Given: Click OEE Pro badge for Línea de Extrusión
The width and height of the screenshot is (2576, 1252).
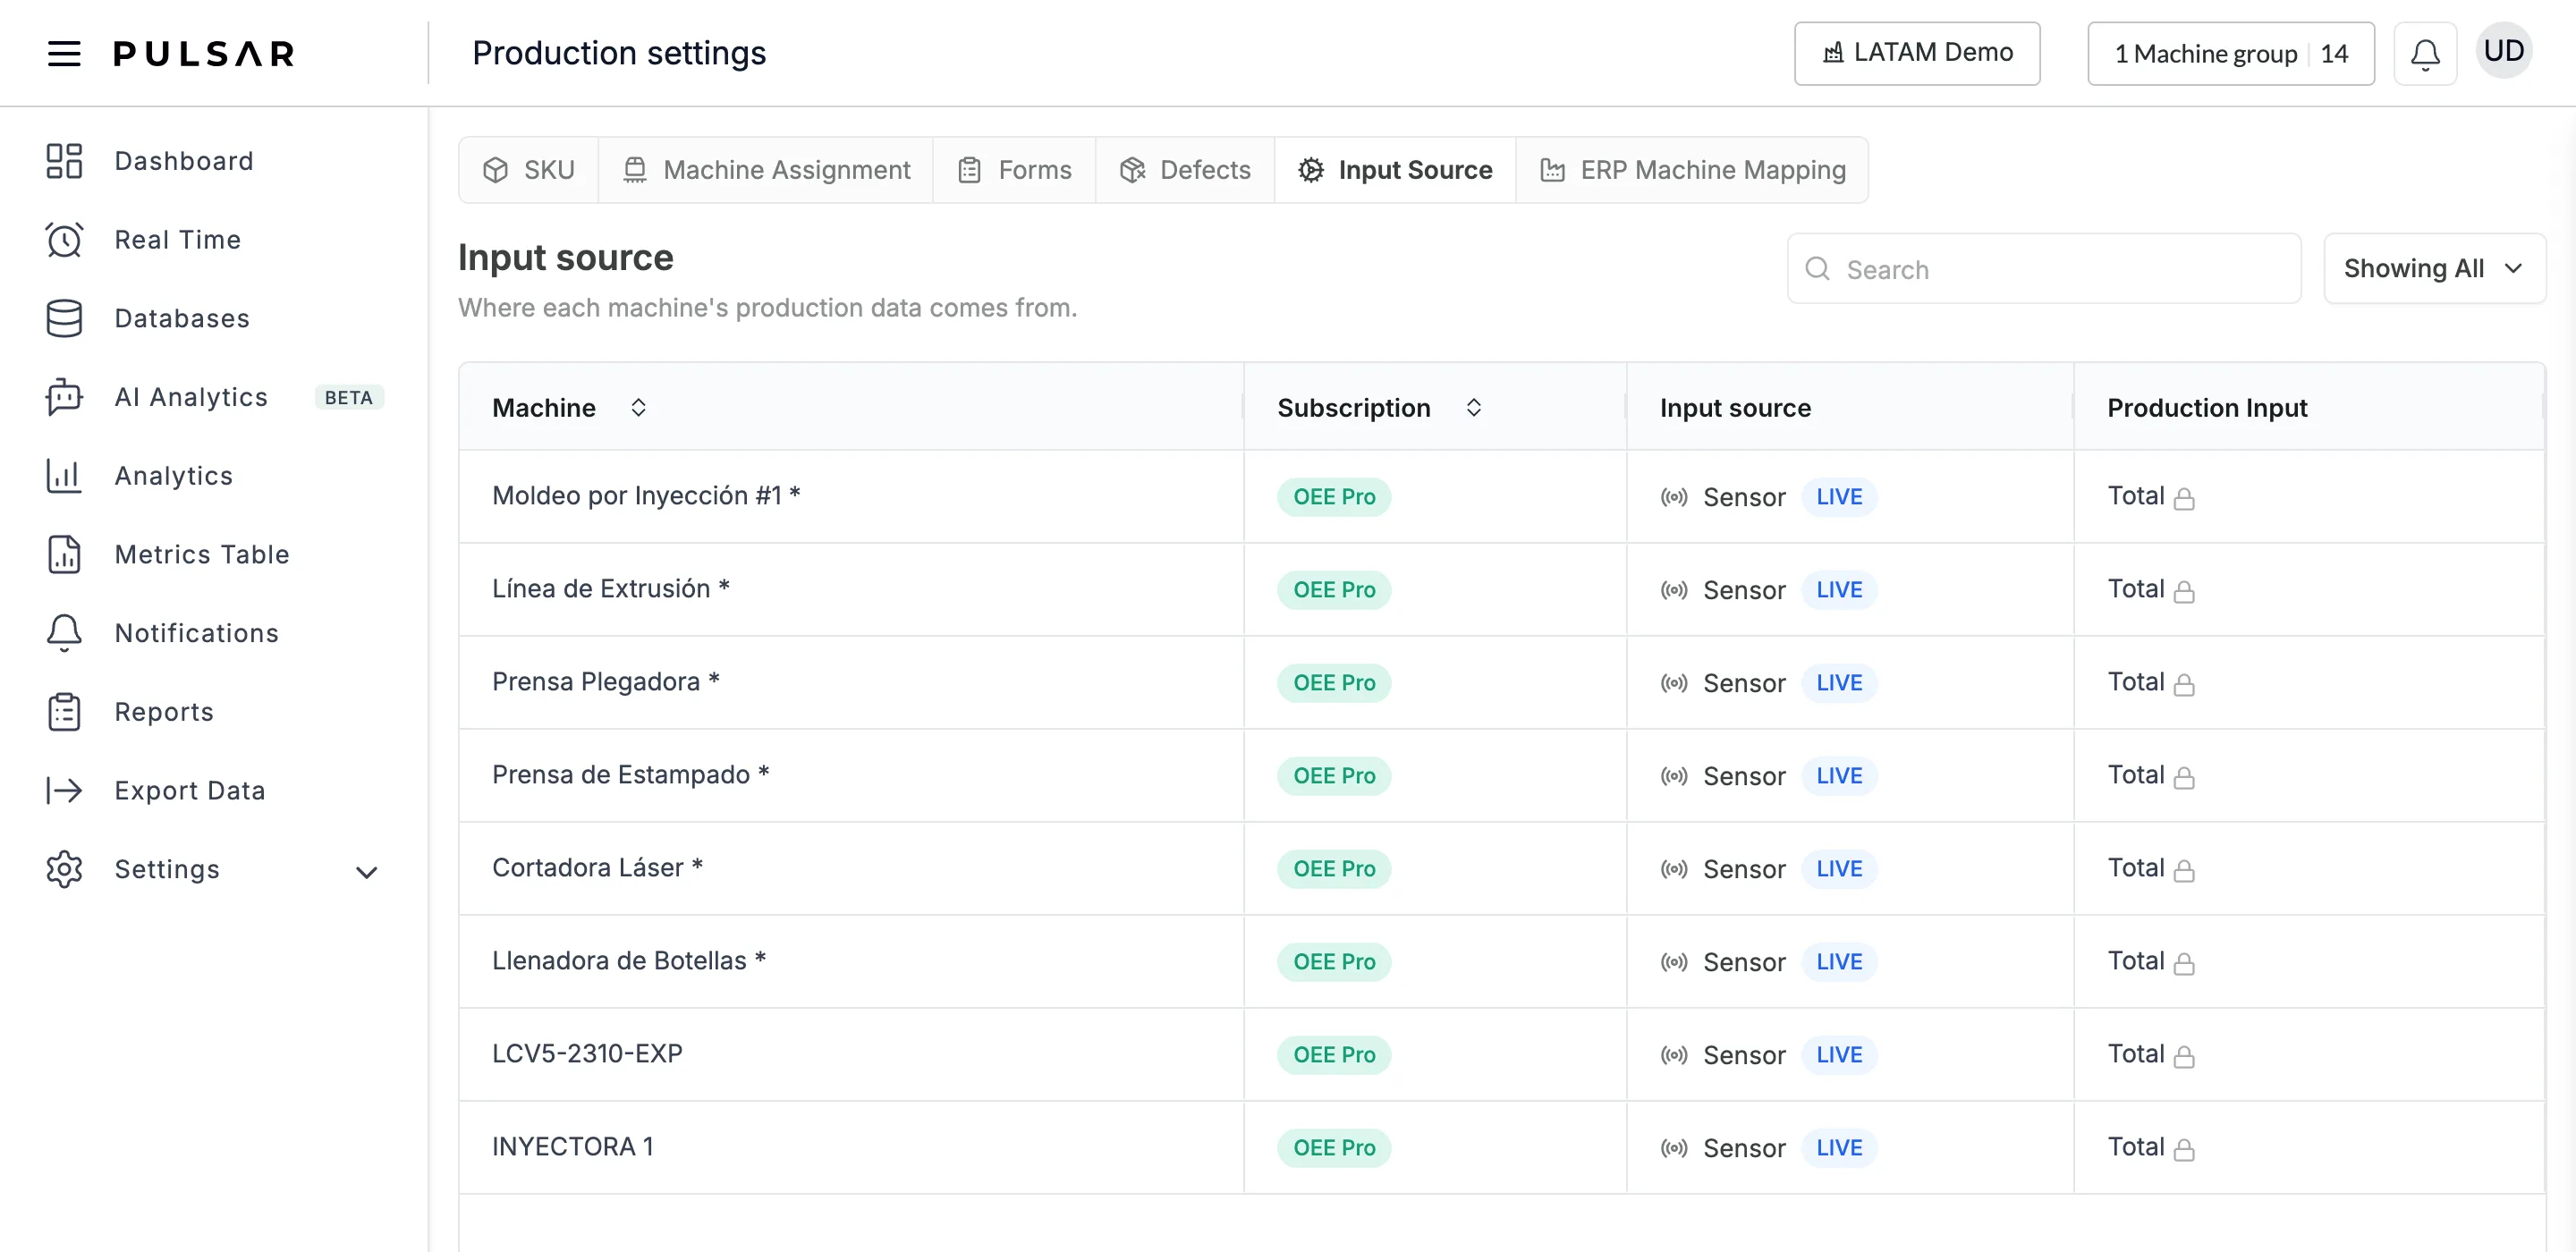Looking at the screenshot, I should [1334, 590].
